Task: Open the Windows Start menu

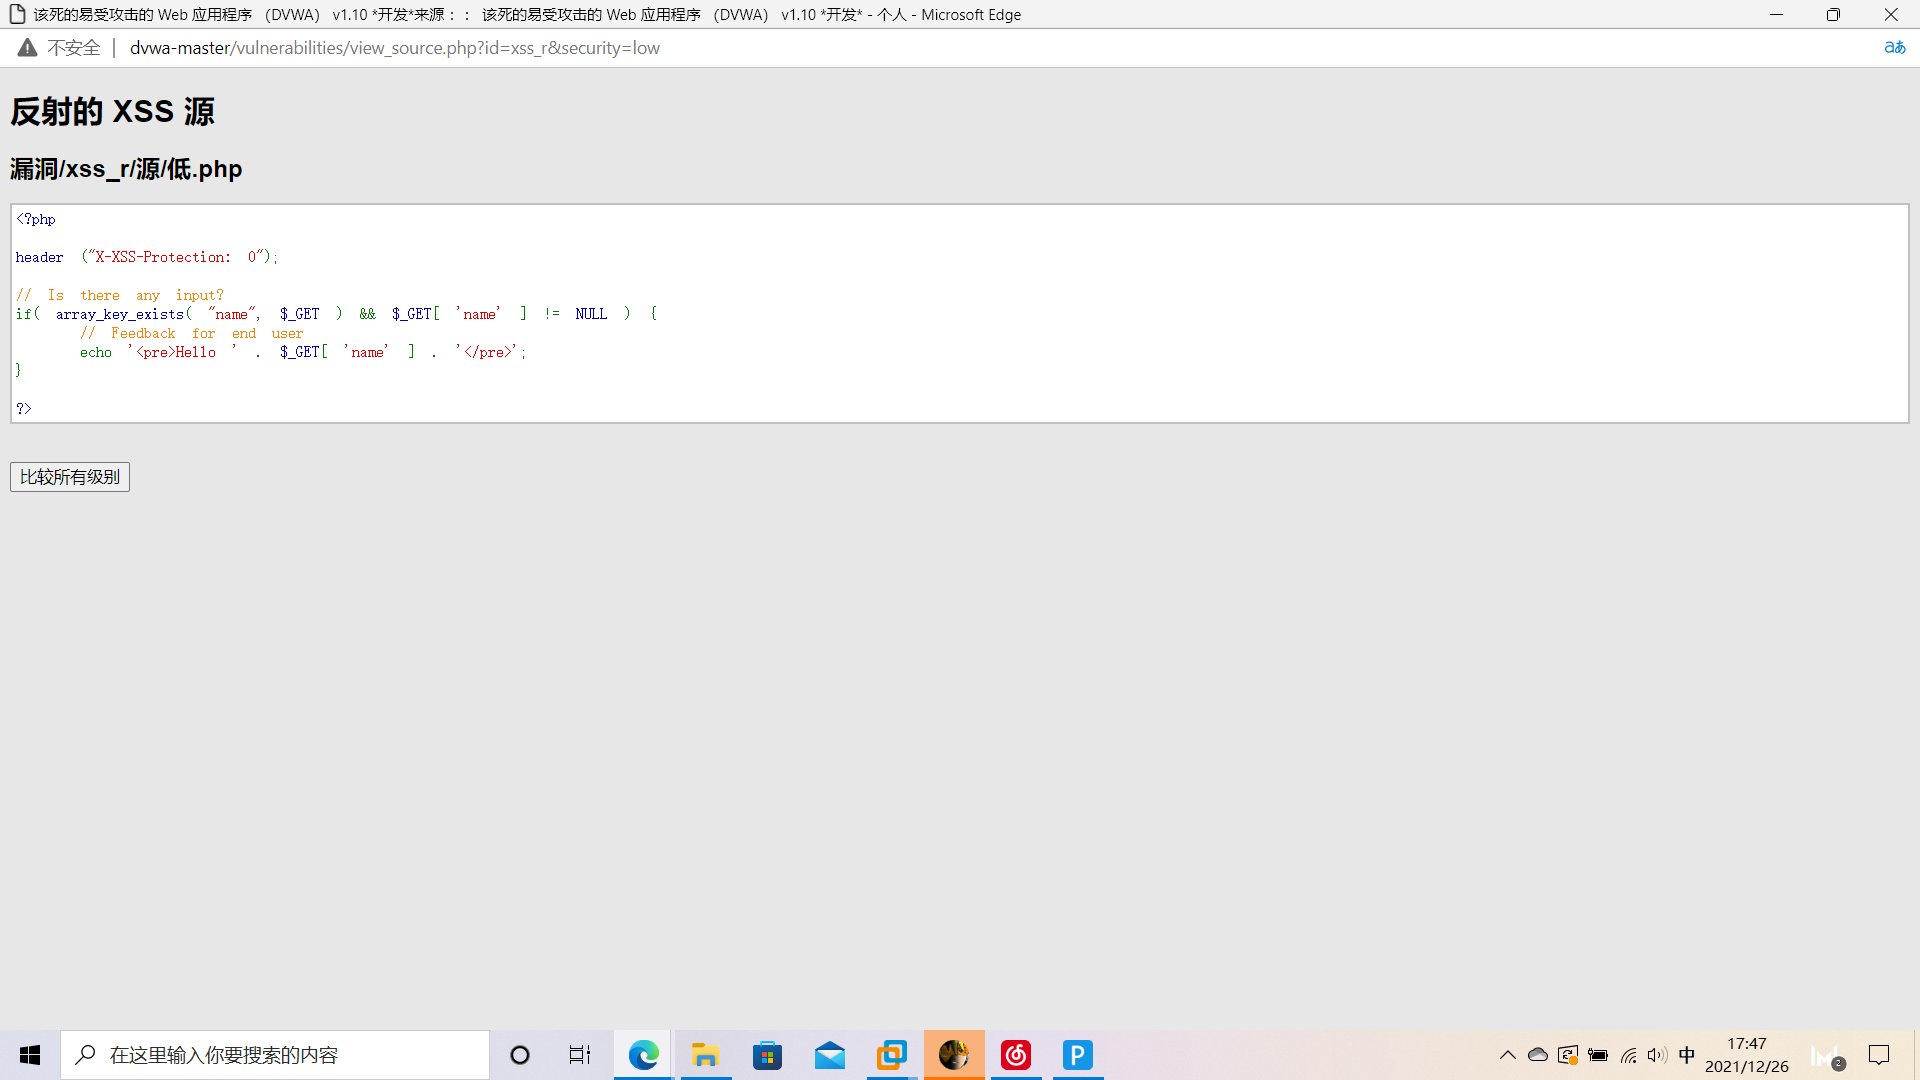Action: 29,1055
